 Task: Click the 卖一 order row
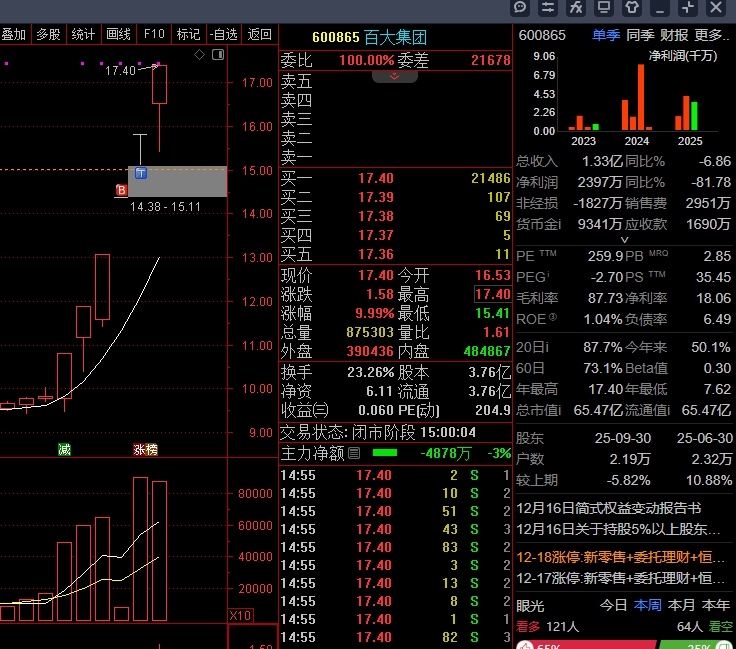(x=395, y=157)
